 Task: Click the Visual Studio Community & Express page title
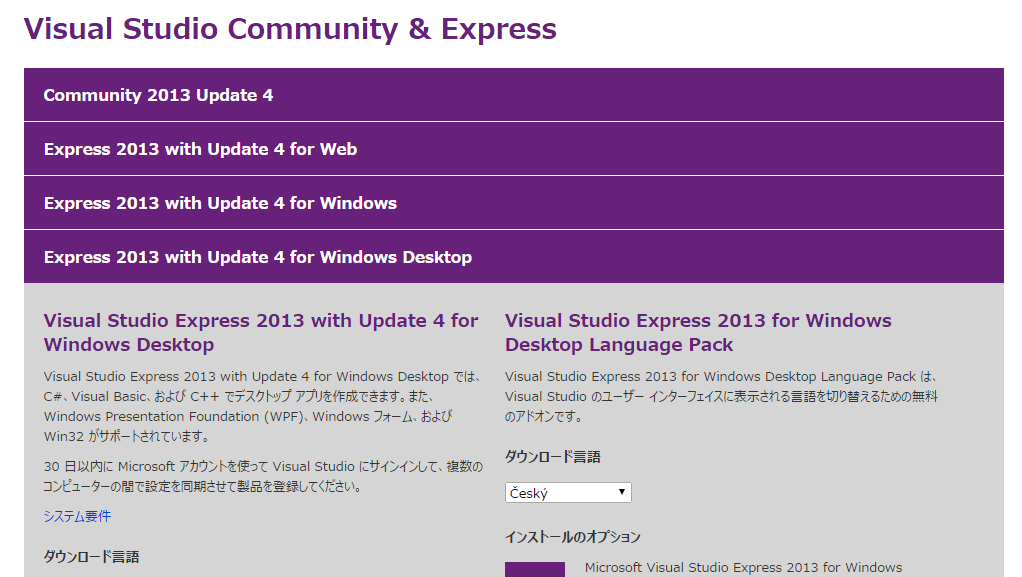[290, 28]
